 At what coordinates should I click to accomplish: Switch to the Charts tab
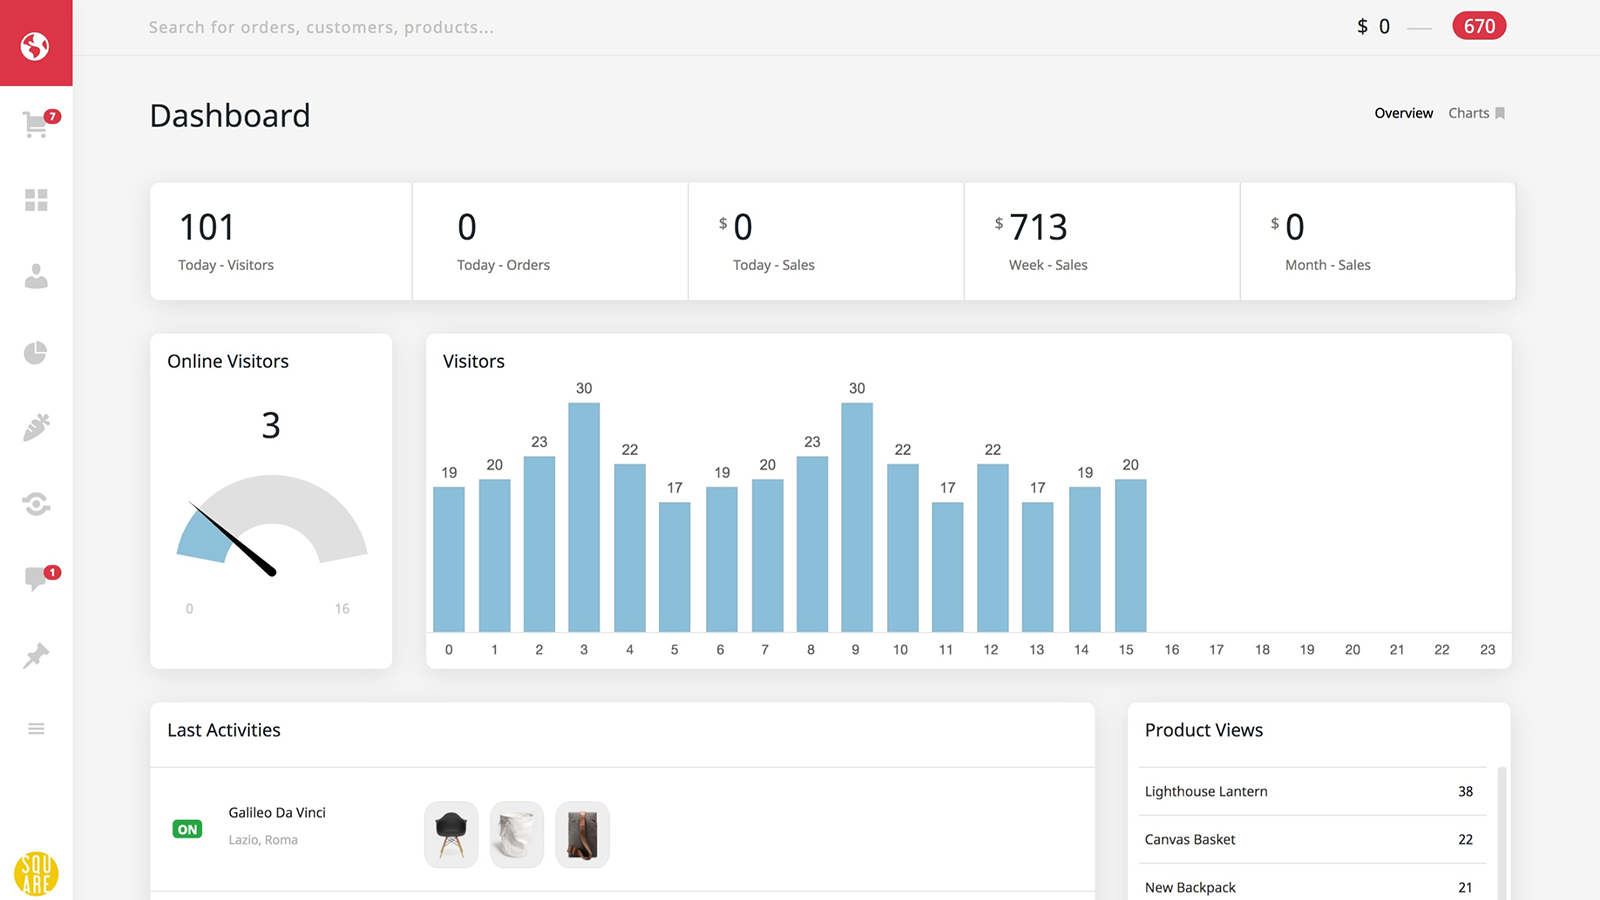1468,113
